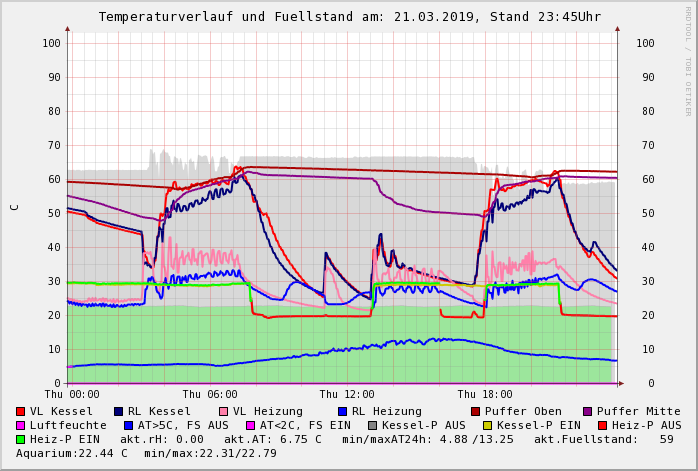This screenshot has height=471, width=698.
Task: Click the dark red Puffer Oben swatch
Action: [x=475, y=411]
